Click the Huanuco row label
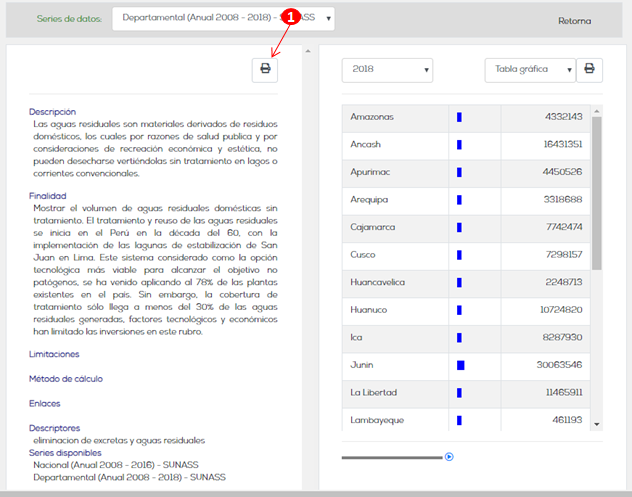 pyautogui.click(x=368, y=310)
